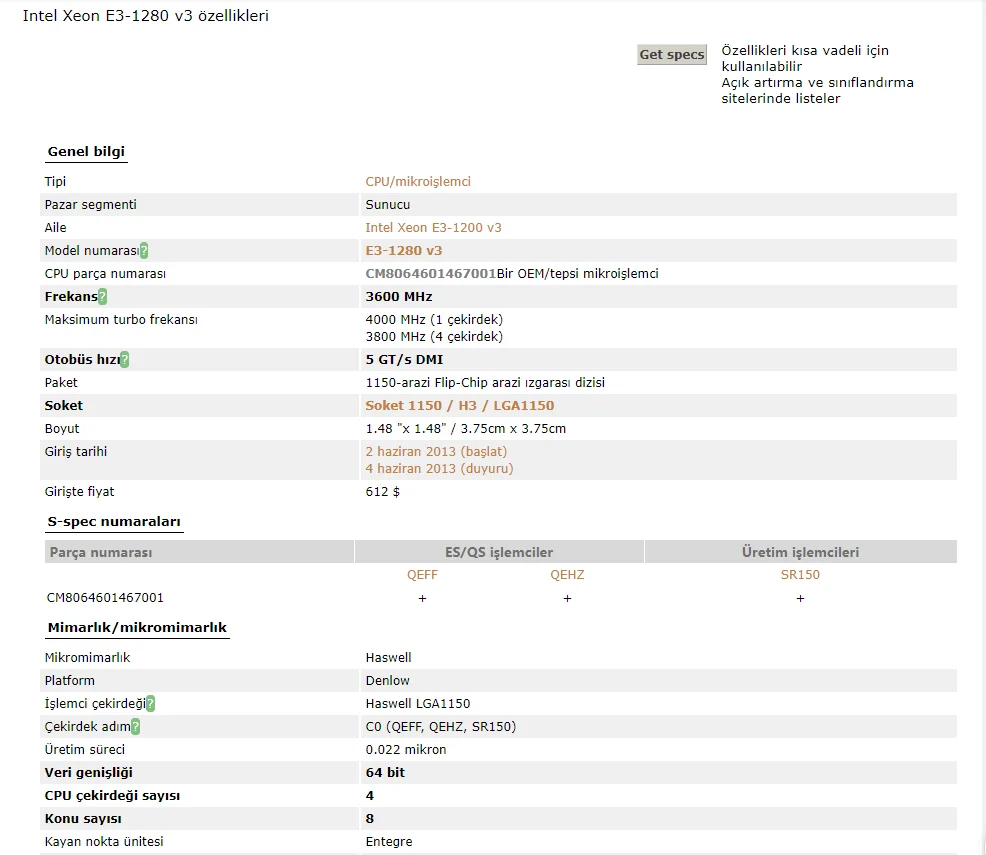Click the Sunucu market segment value
Image resolution: width=986 pixels, height=855 pixels.
pos(387,205)
